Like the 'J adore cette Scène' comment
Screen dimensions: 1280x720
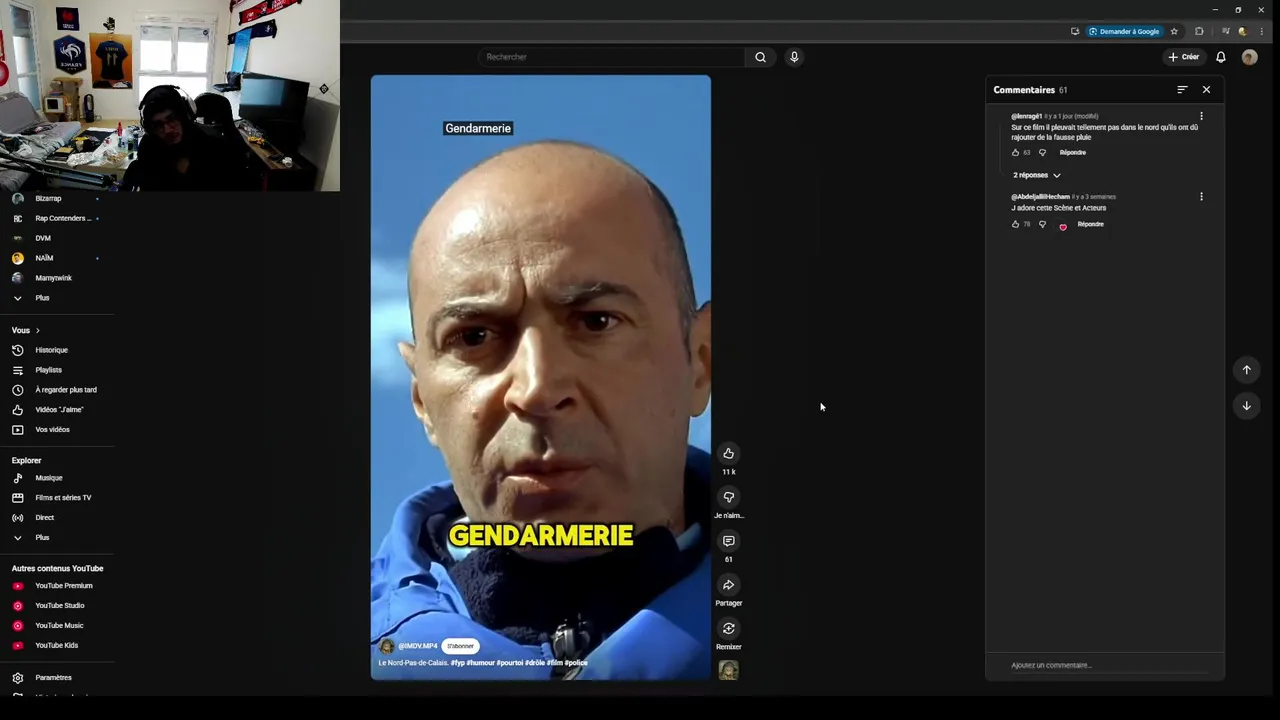(1015, 224)
